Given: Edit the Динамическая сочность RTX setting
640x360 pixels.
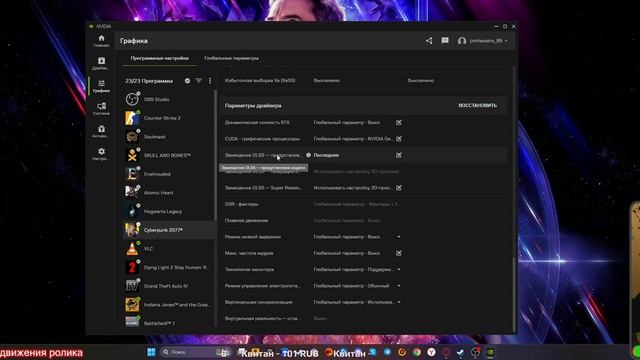Looking at the screenshot, I should point(398,122).
